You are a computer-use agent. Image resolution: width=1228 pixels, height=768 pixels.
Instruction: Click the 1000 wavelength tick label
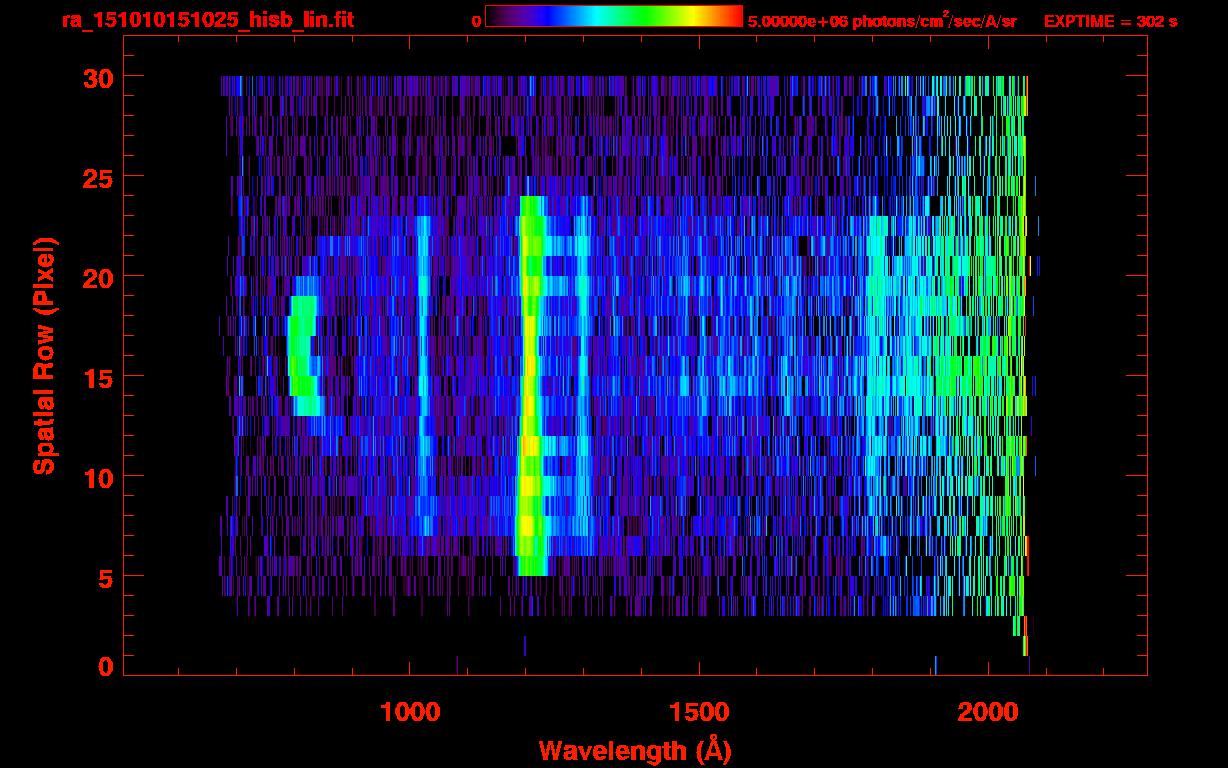pyautogui.click(x=410, y=712)
